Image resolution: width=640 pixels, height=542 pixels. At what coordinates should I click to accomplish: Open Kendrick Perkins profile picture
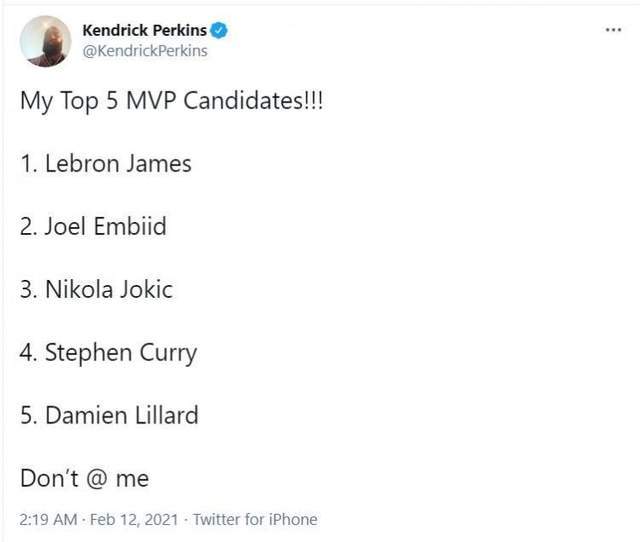coord(45,41)
